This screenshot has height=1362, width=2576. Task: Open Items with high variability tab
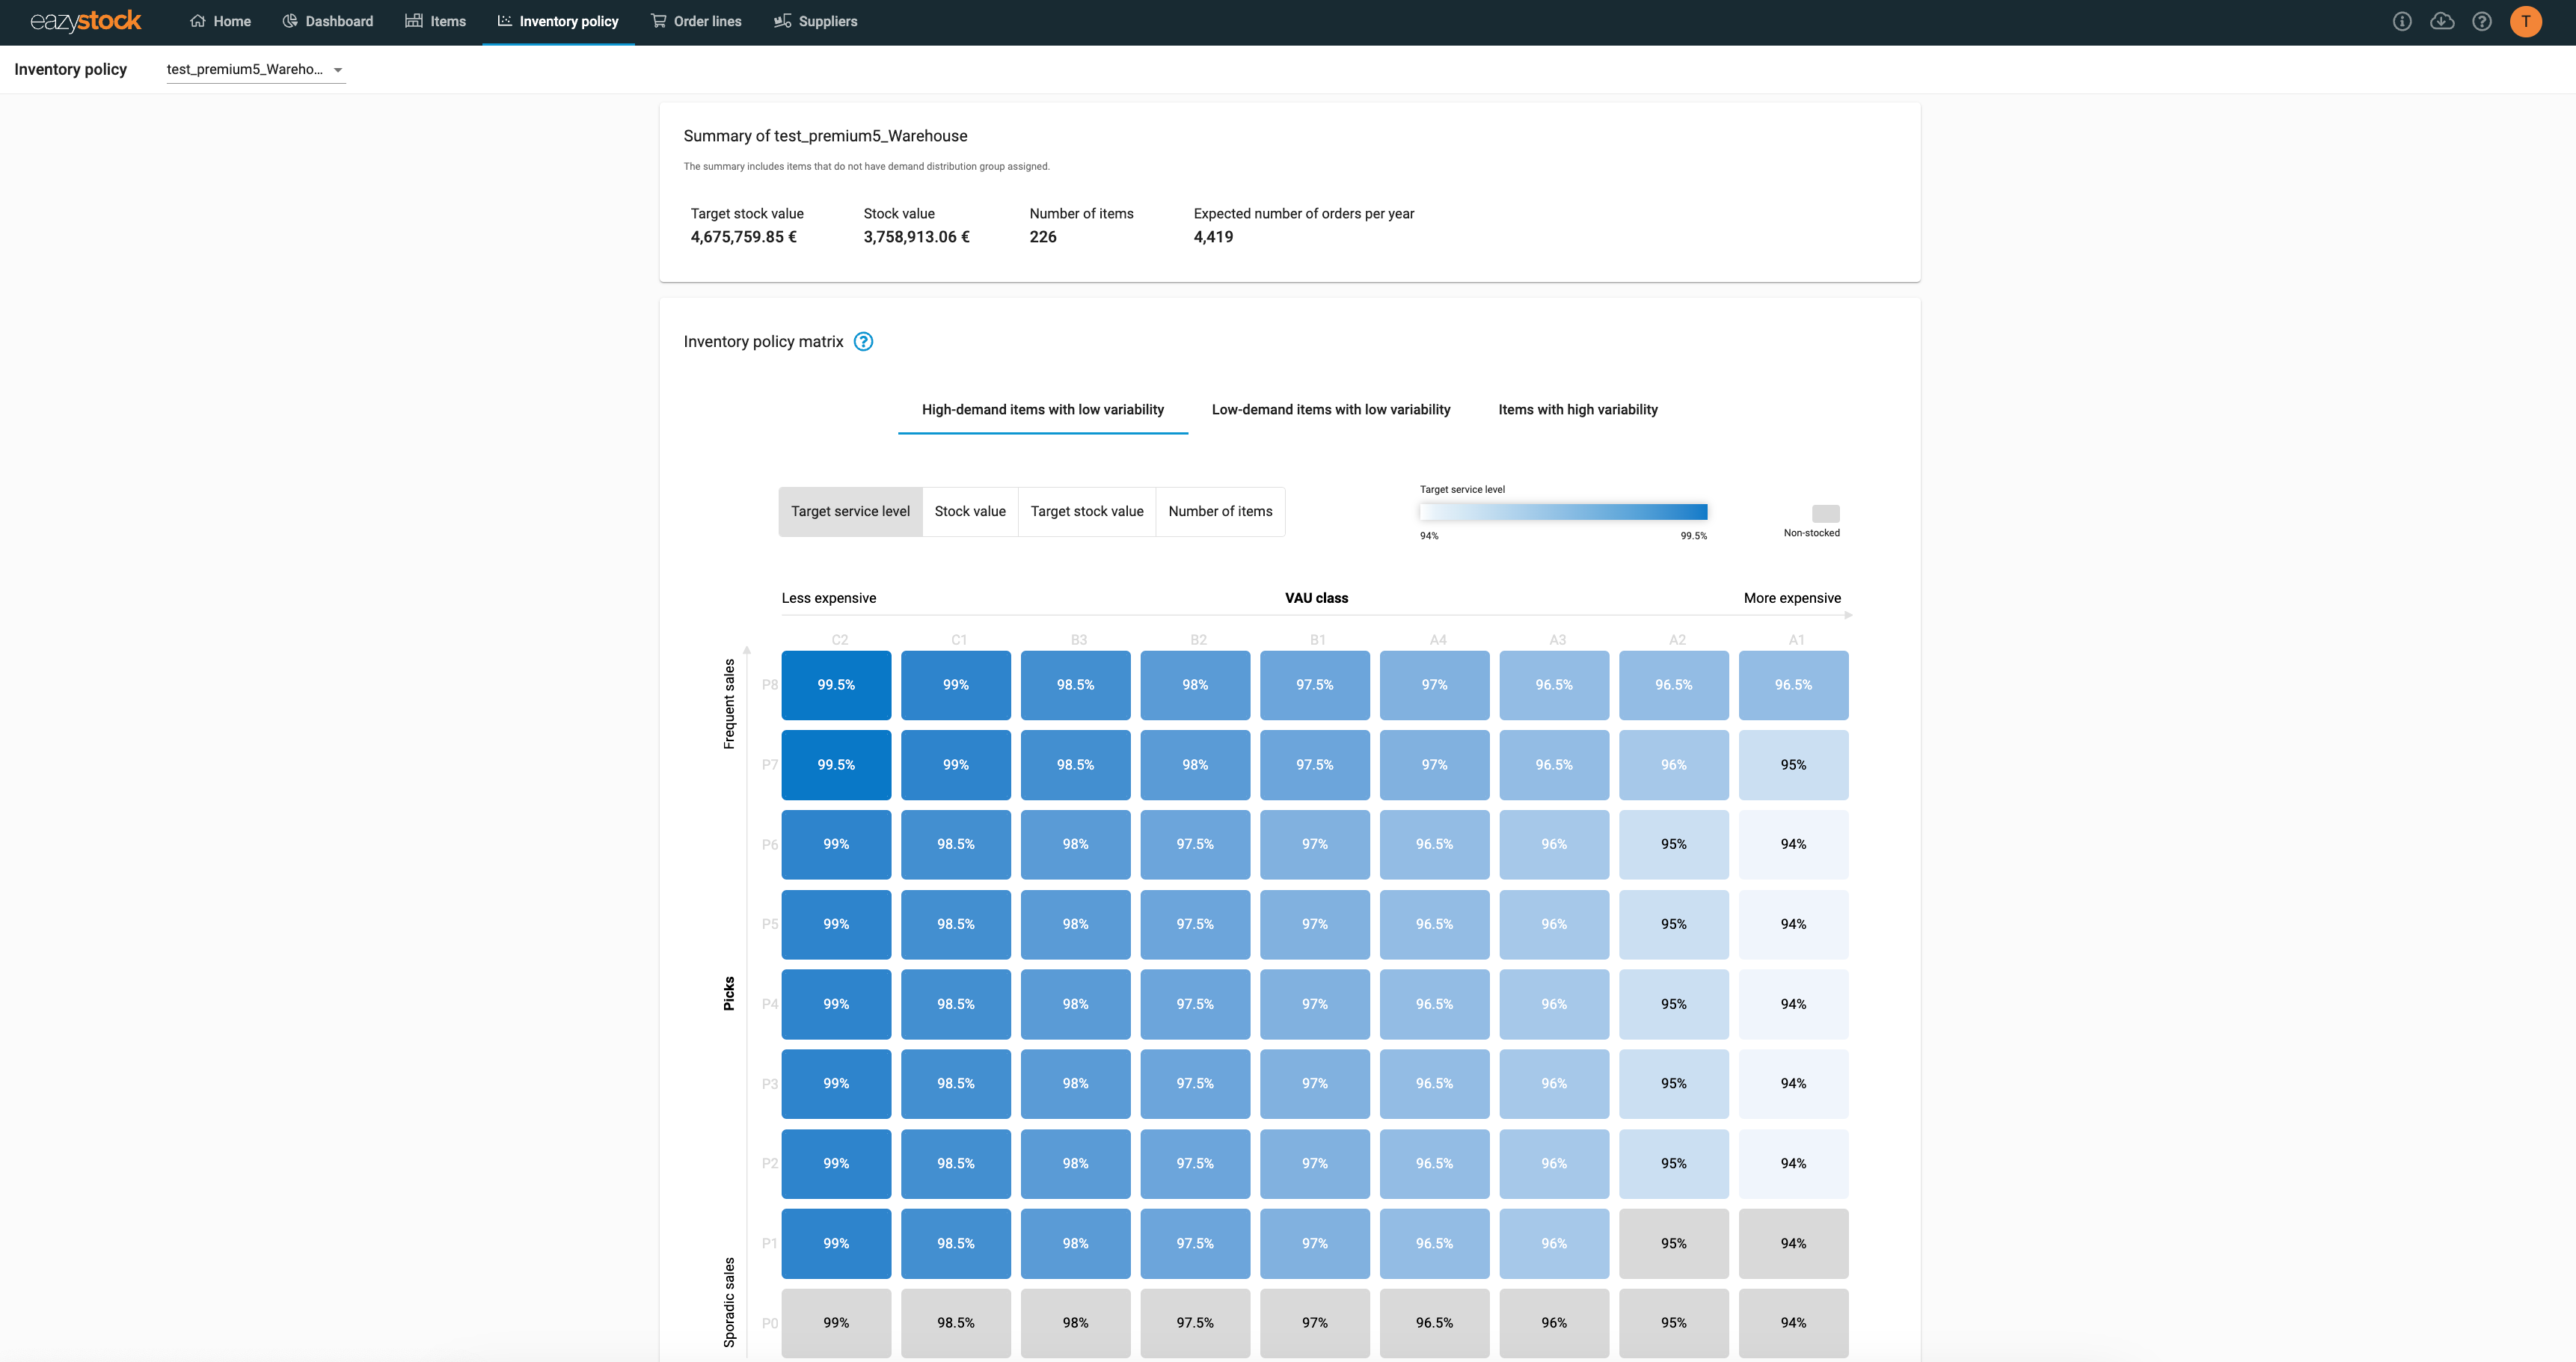click(x=1577, y=410)
